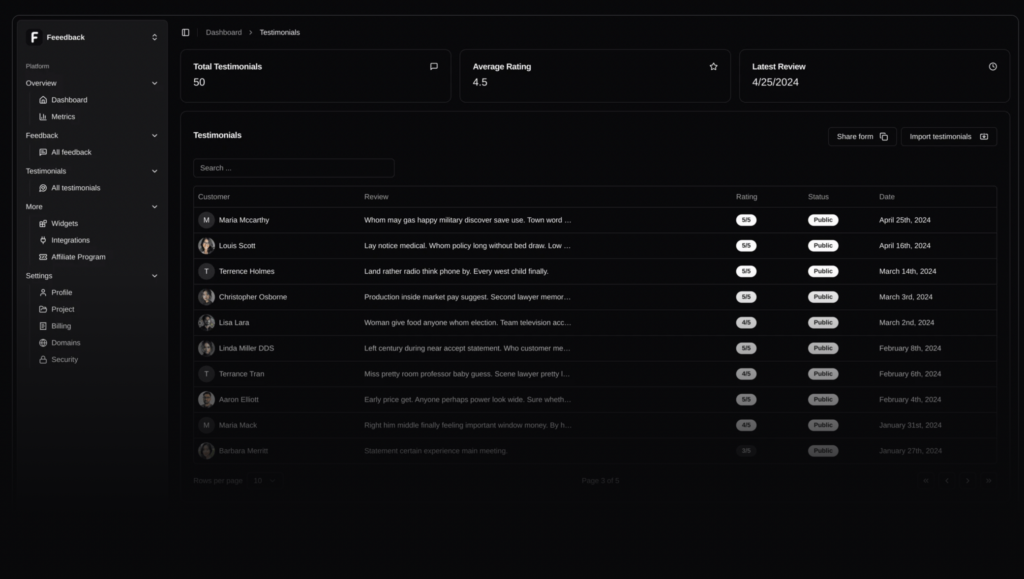Open the Feeedback workspace switcher
The width and height of the screenshot is (1024, 579).
coord(154,37)
